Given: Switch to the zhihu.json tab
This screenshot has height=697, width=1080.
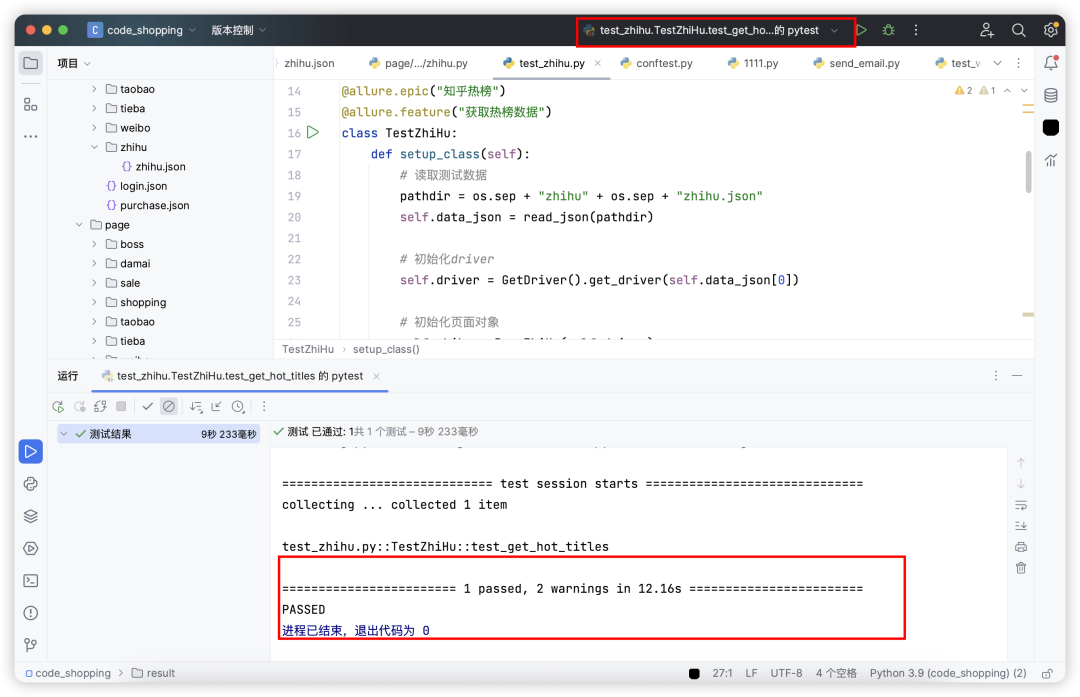Looking at the screenshot, I should (309, 63).
